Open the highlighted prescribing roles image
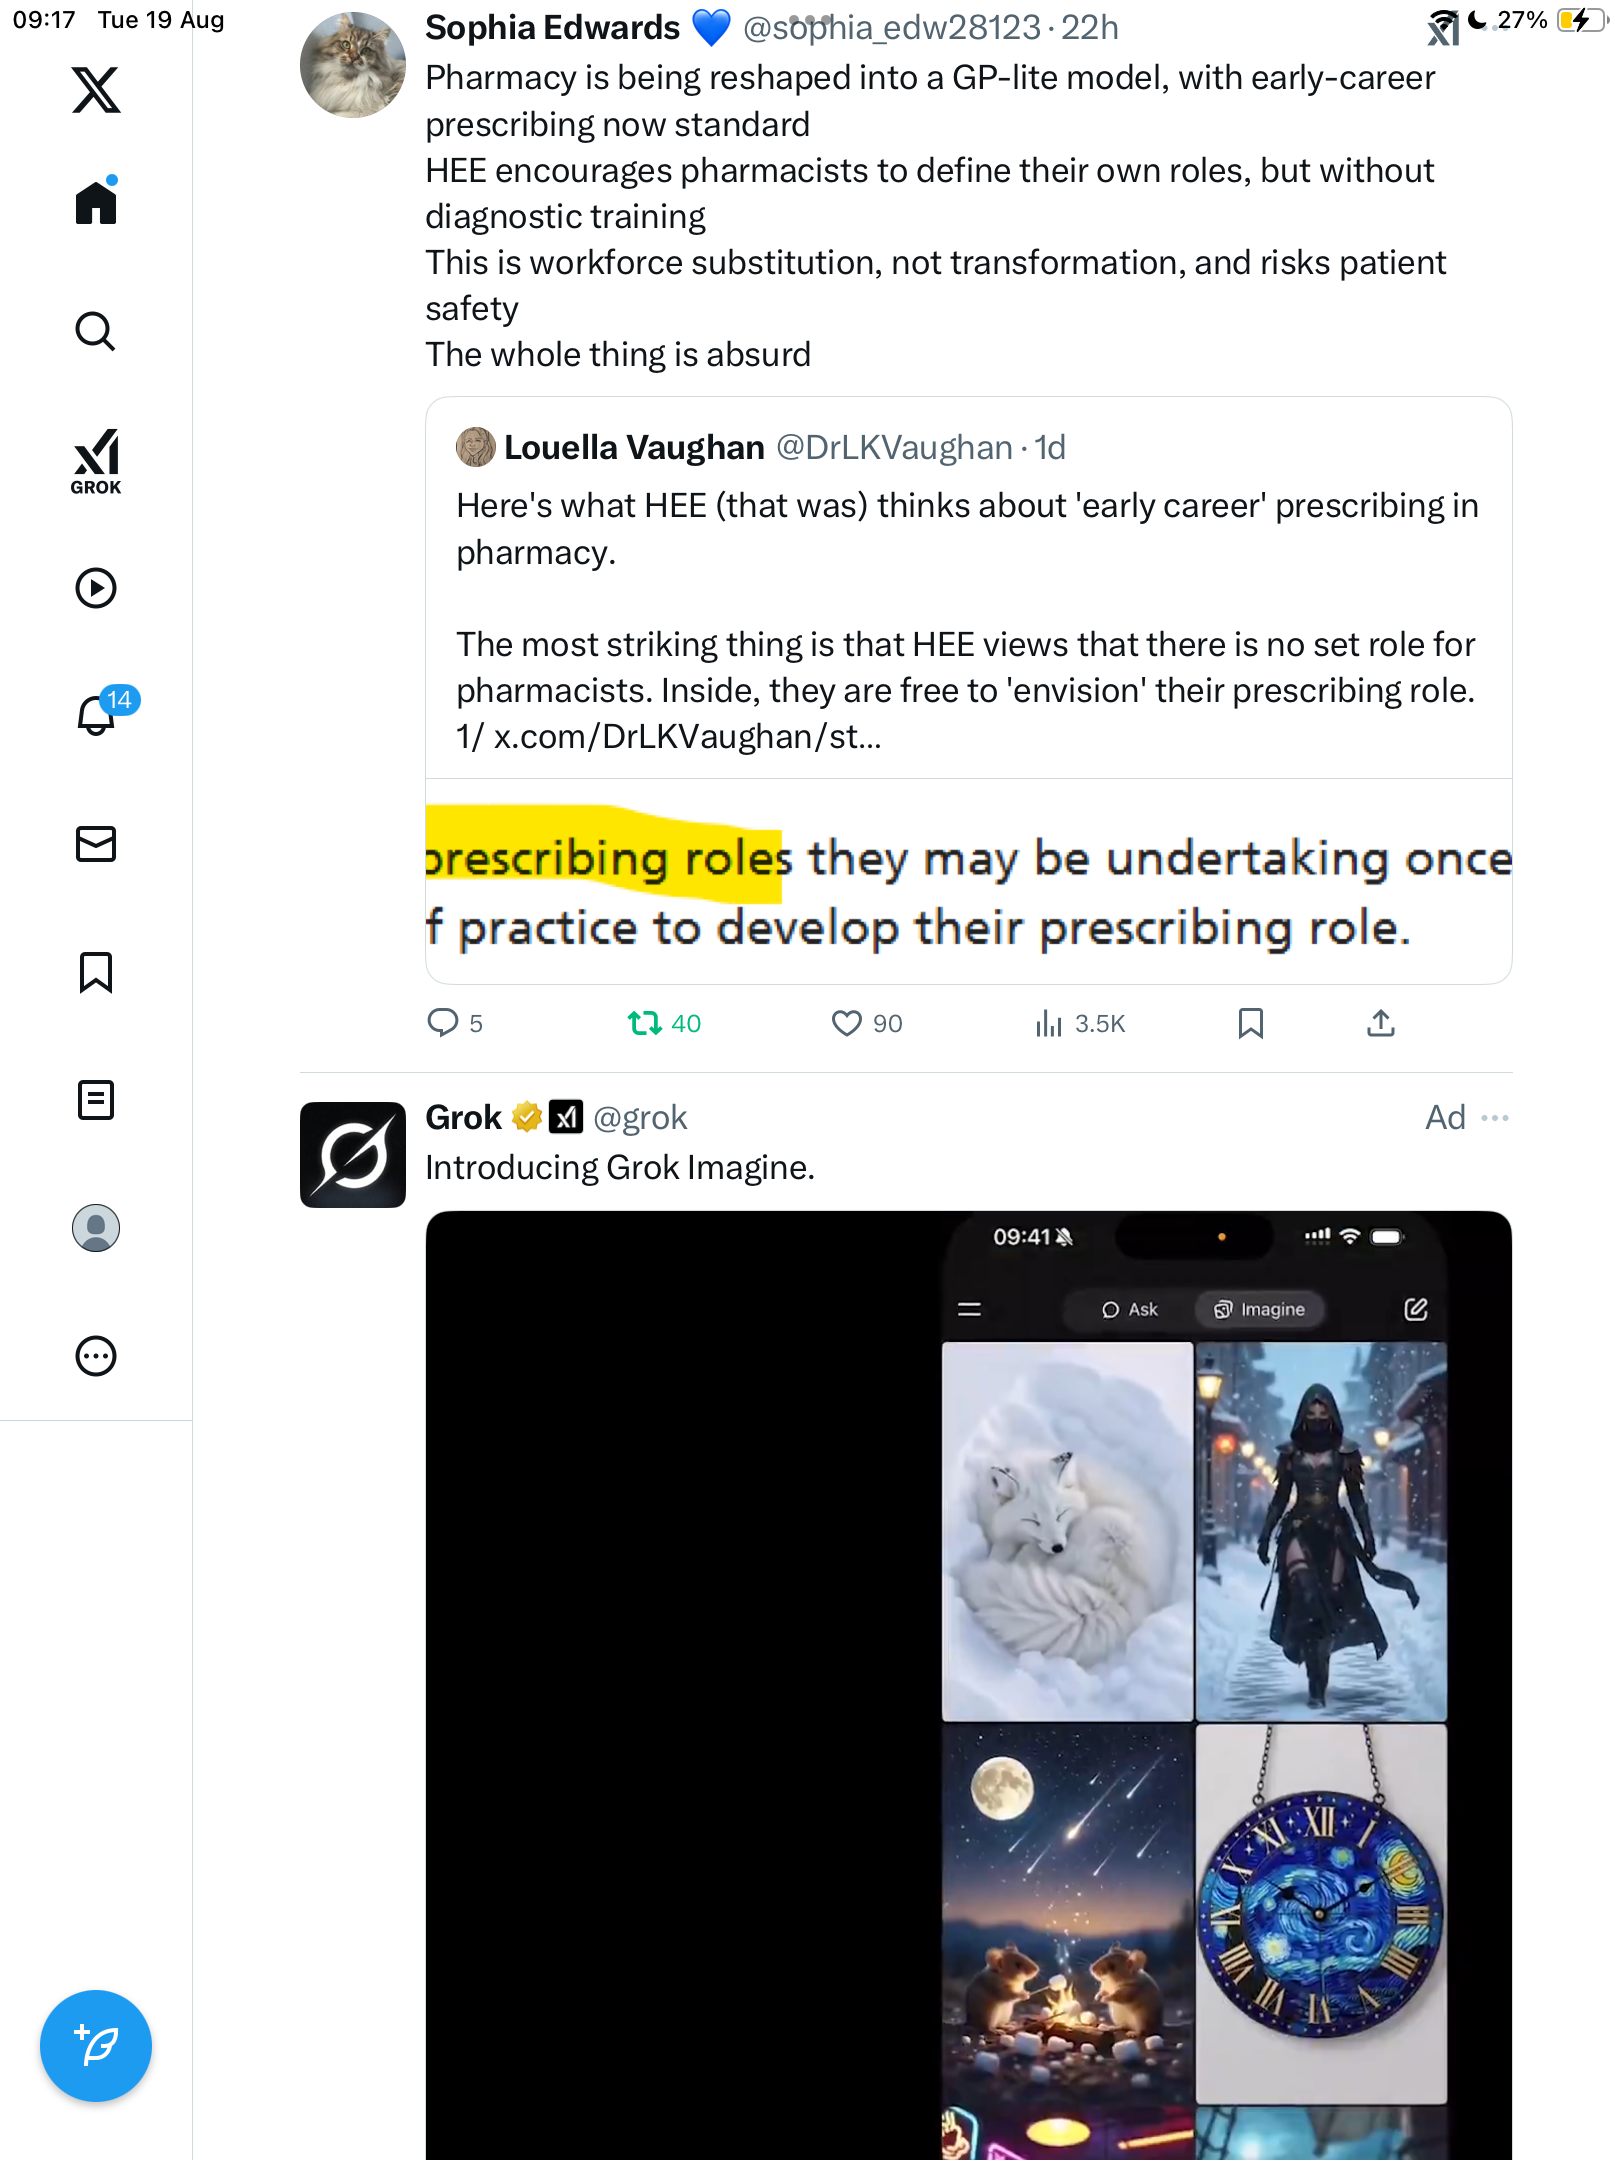The width and height of the screenshot is (1620, 2160). pyautogui.click(x=968, y=882)
